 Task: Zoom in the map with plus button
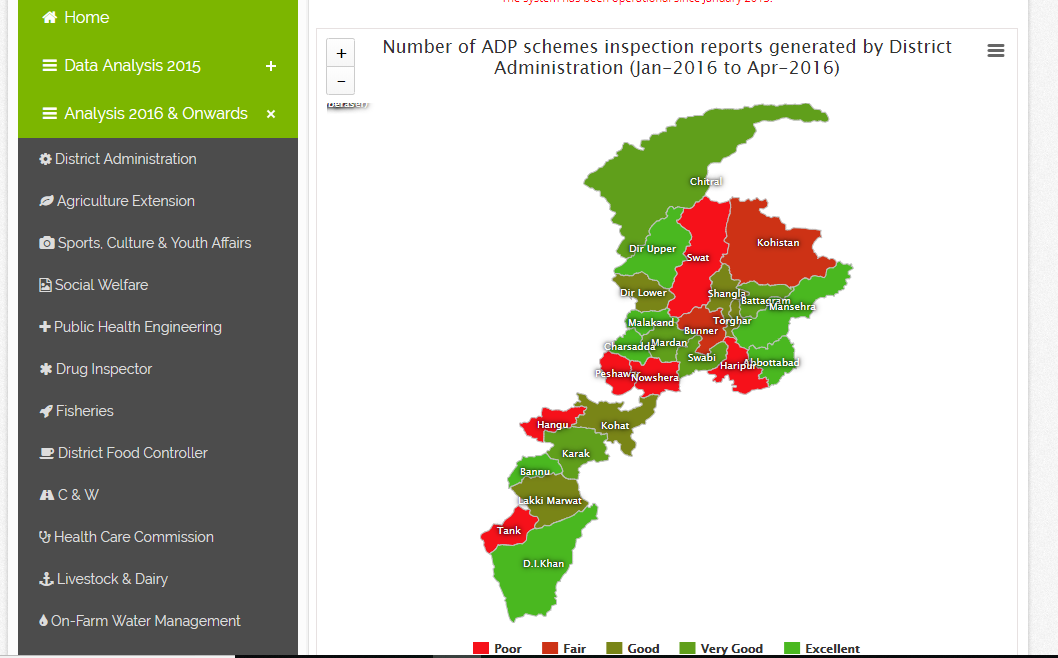(x=341, y=54)
